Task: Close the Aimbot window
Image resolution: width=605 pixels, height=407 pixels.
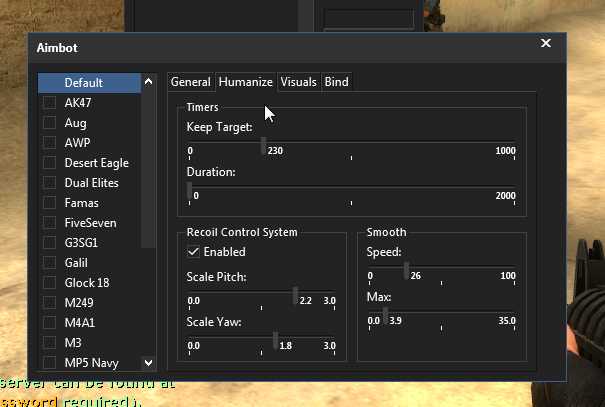Action: click(x=546, y=43)
